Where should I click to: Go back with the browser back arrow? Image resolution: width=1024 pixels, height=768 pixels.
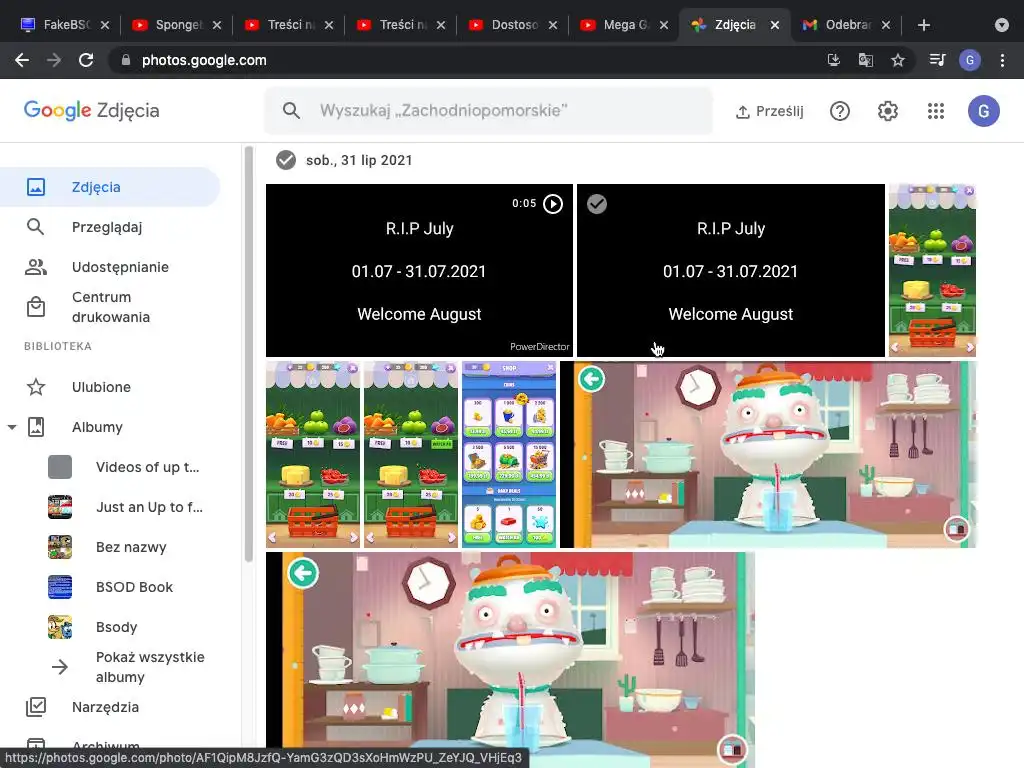point(22,60)
